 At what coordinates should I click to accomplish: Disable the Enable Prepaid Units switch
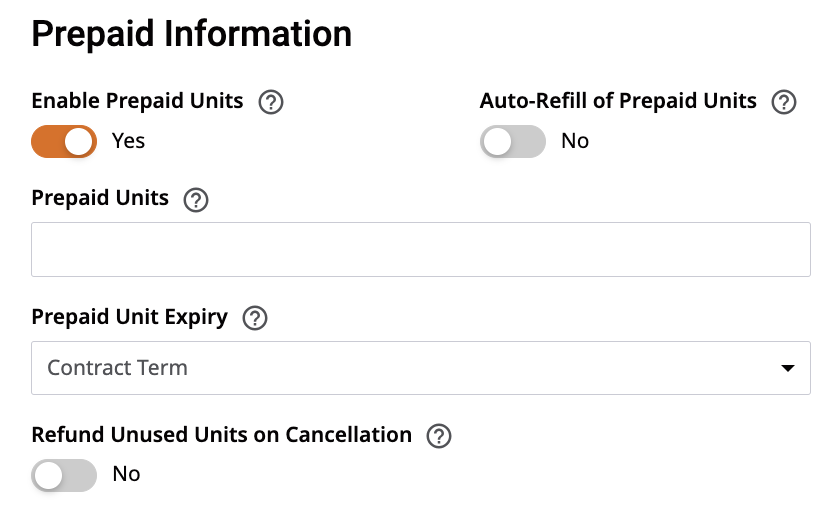pyautogui.click(x=64, y=141)
